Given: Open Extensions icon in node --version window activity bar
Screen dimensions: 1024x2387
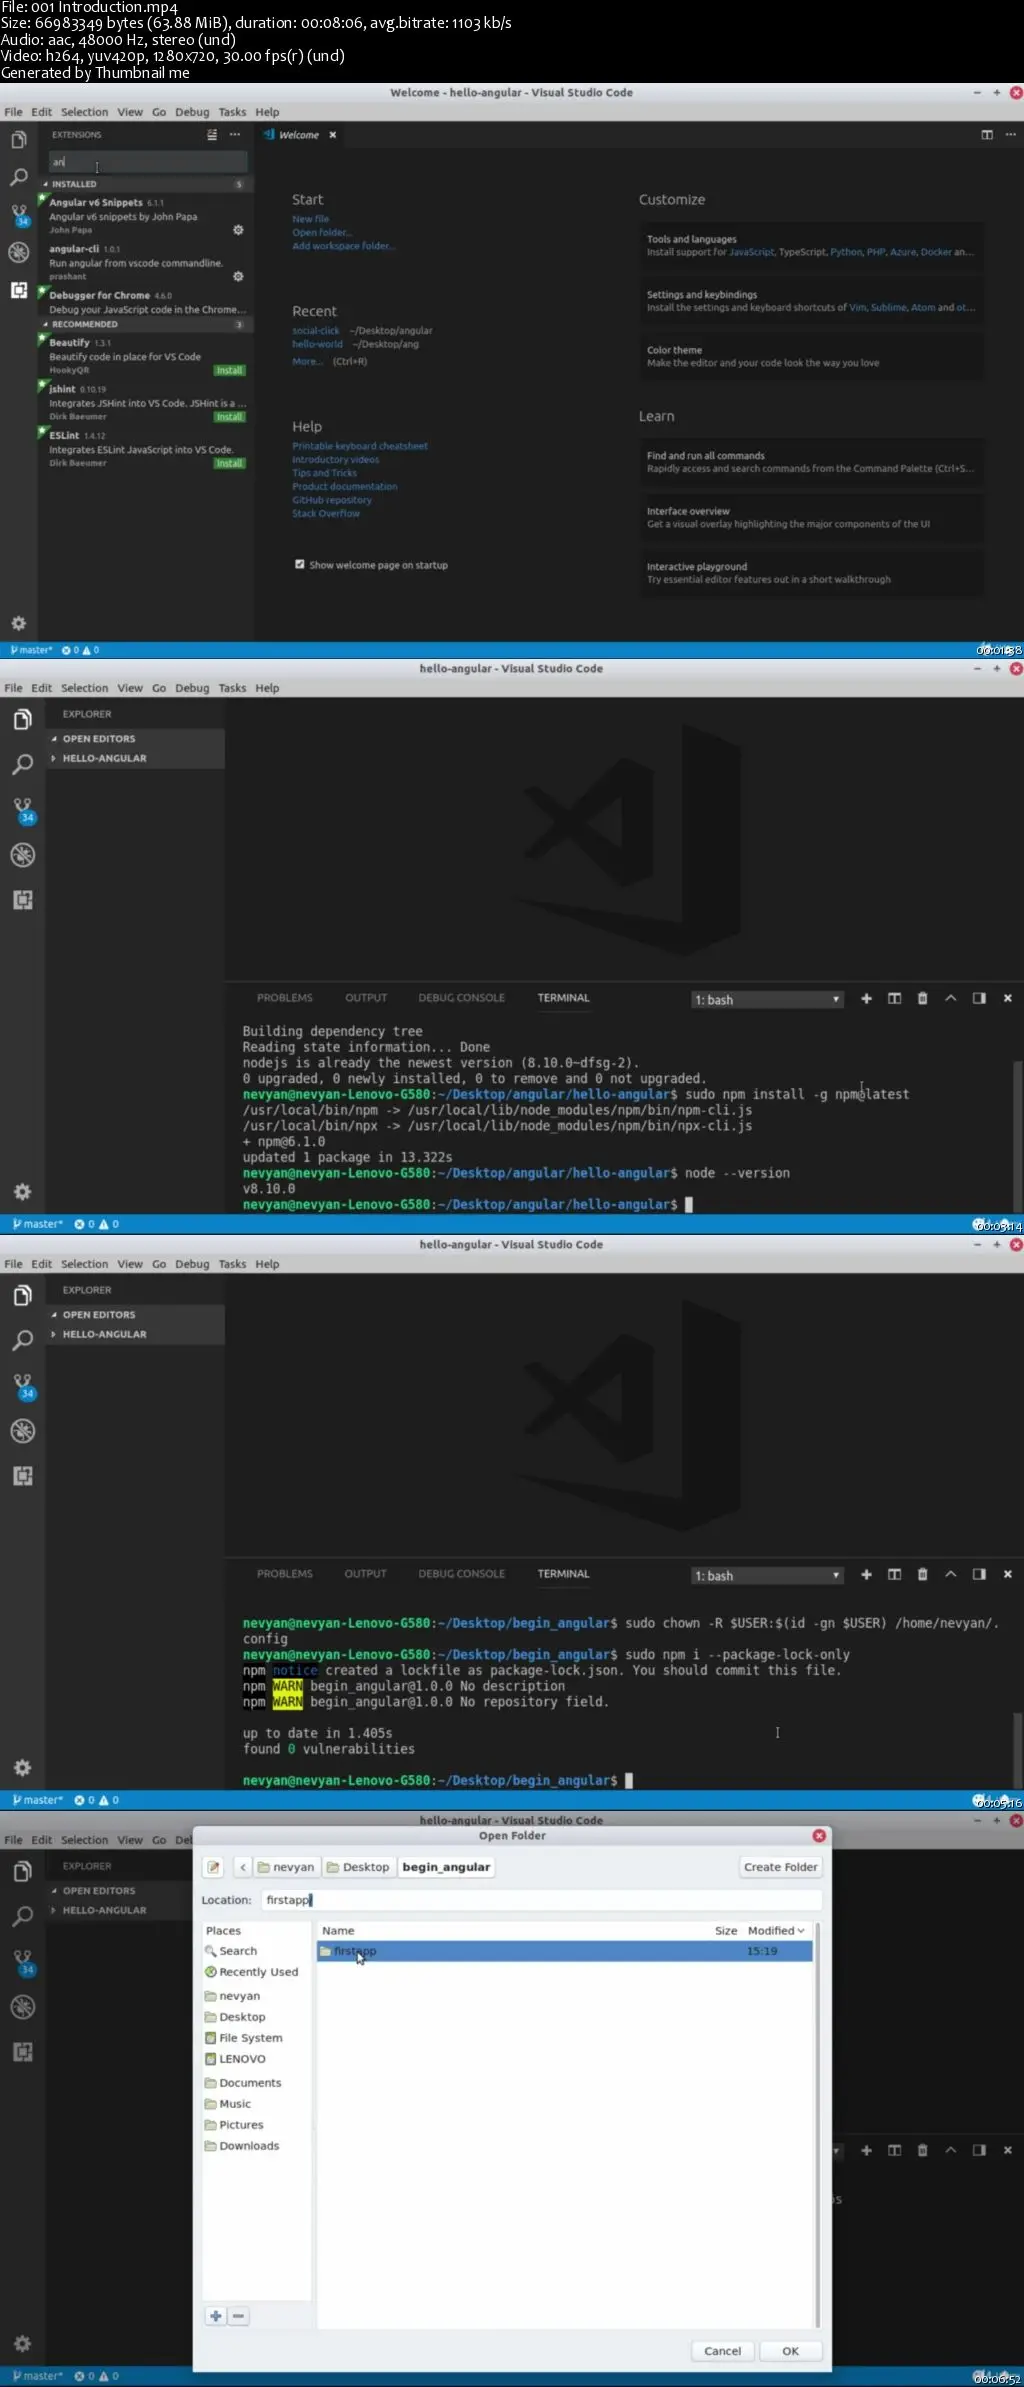Looking at the screenshot, I should (x=22, y=900).
